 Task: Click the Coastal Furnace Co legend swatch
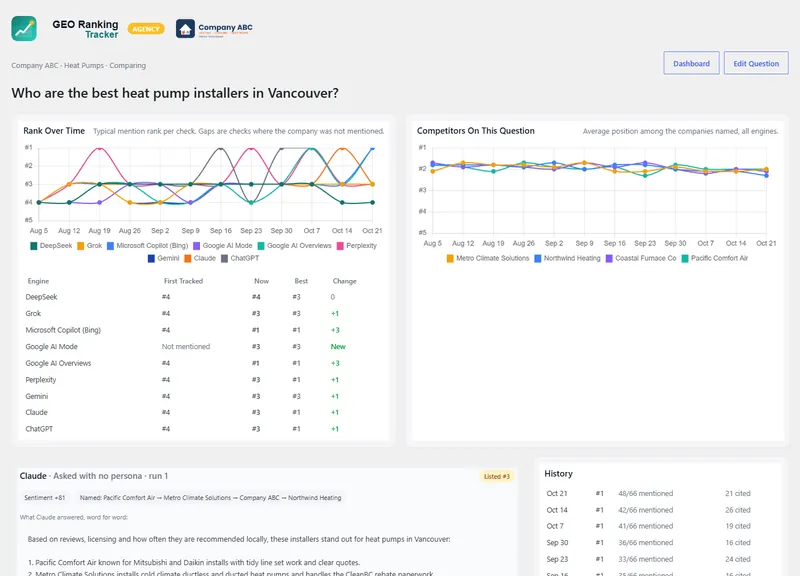609,258
